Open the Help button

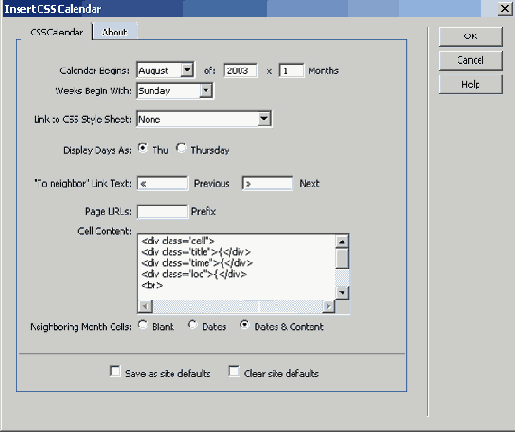[x=470, y=84]
